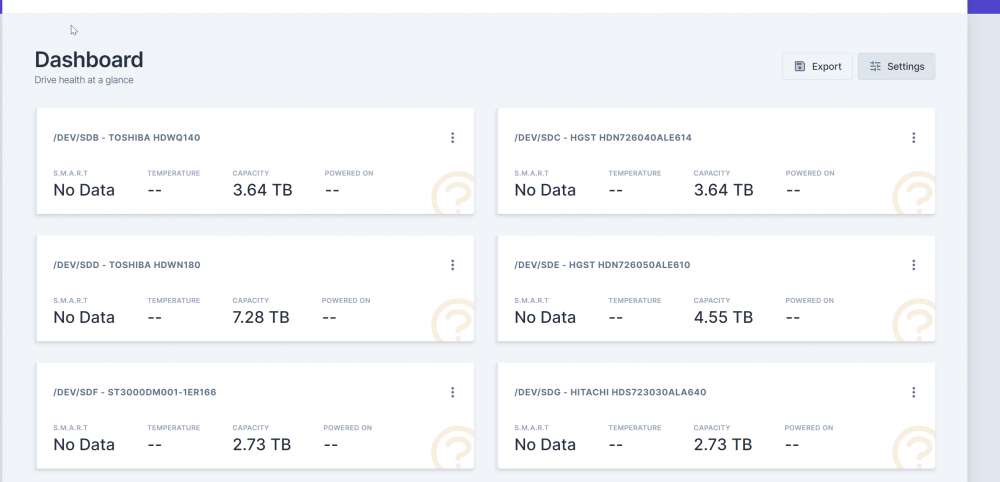
Task: Open the three-dot menu for /dev/sdc HGST drive
Action: click(x=913, y=138)
